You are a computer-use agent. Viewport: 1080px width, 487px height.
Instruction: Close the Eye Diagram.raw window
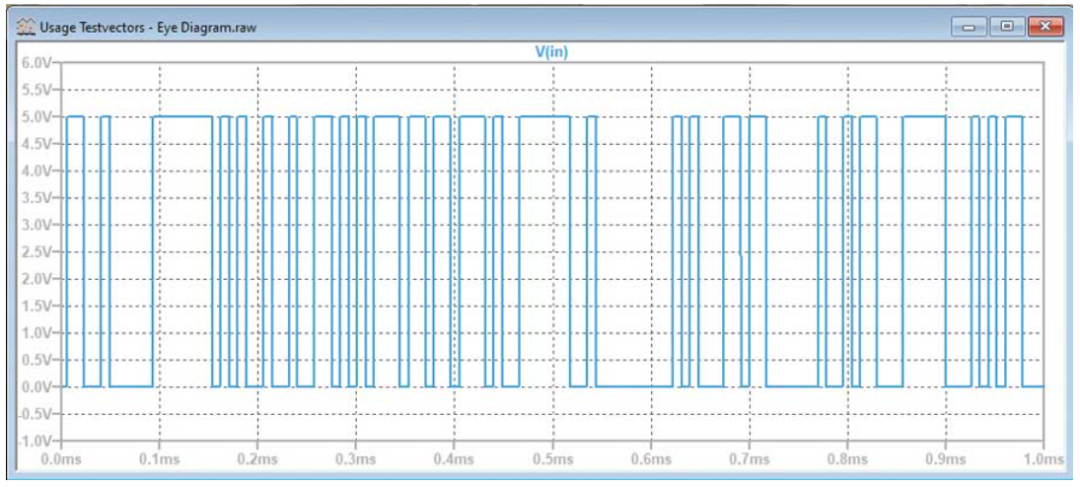(x=1046, y=27)
